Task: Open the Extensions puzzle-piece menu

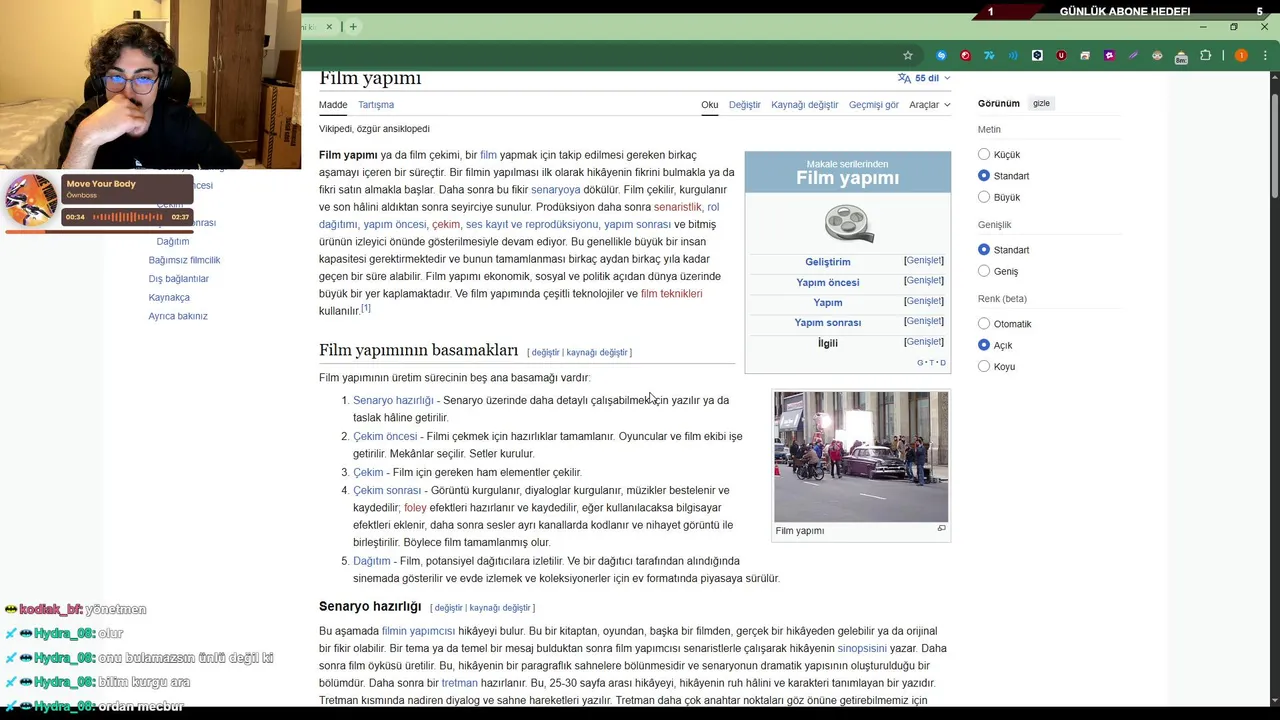Action: point(1205,56)
